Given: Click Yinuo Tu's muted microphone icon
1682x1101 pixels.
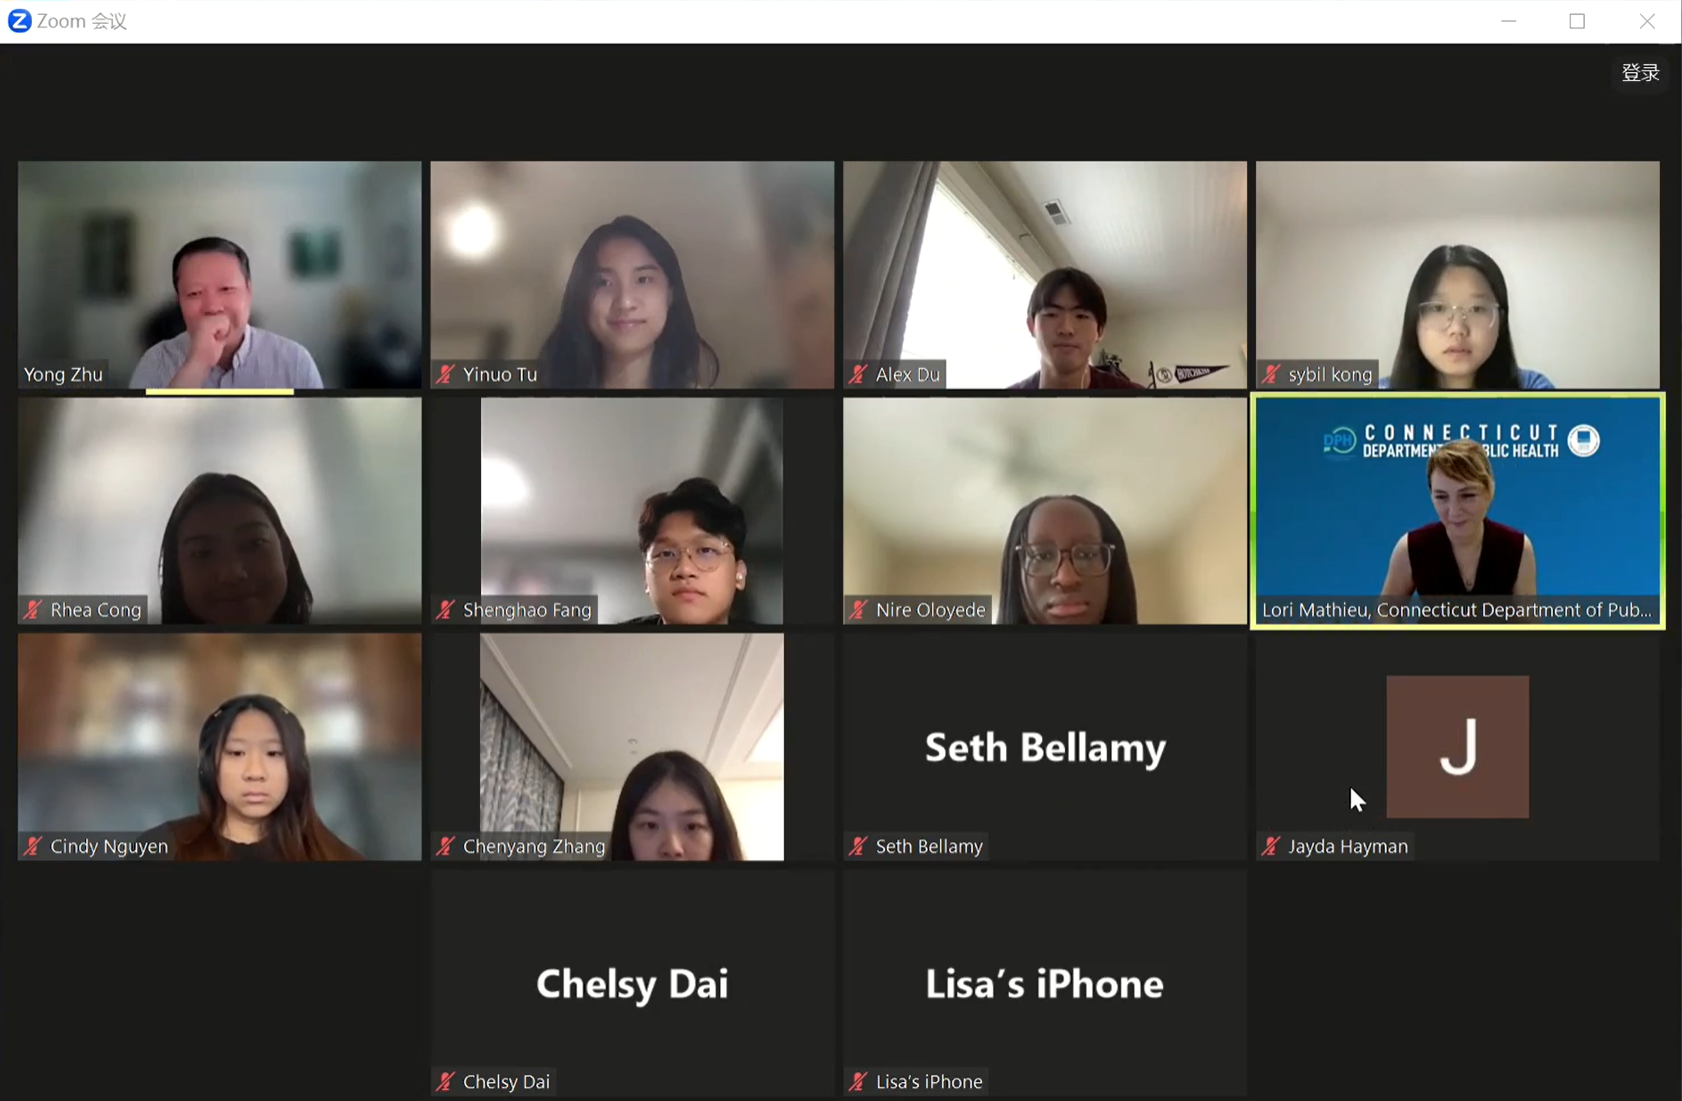Looking at the screenshot, I should pos(446,374).
